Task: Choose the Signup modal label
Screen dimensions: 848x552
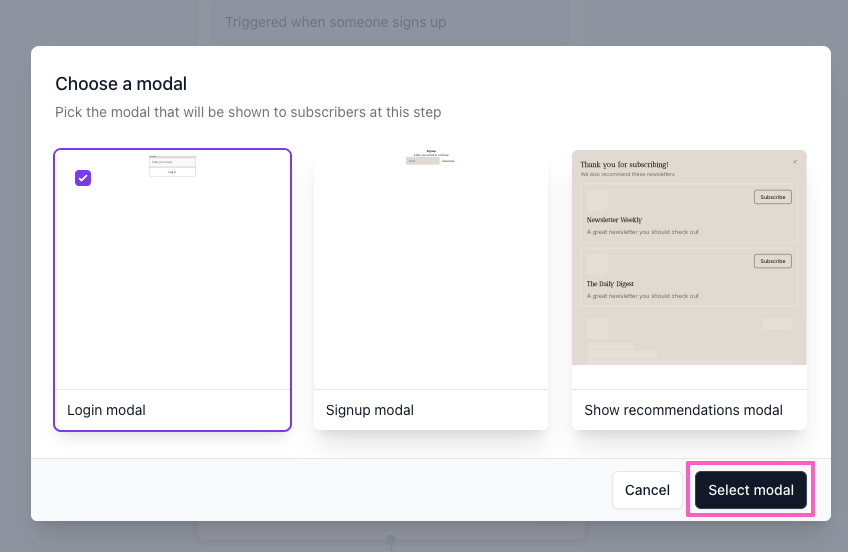Action: coord(370,410)
